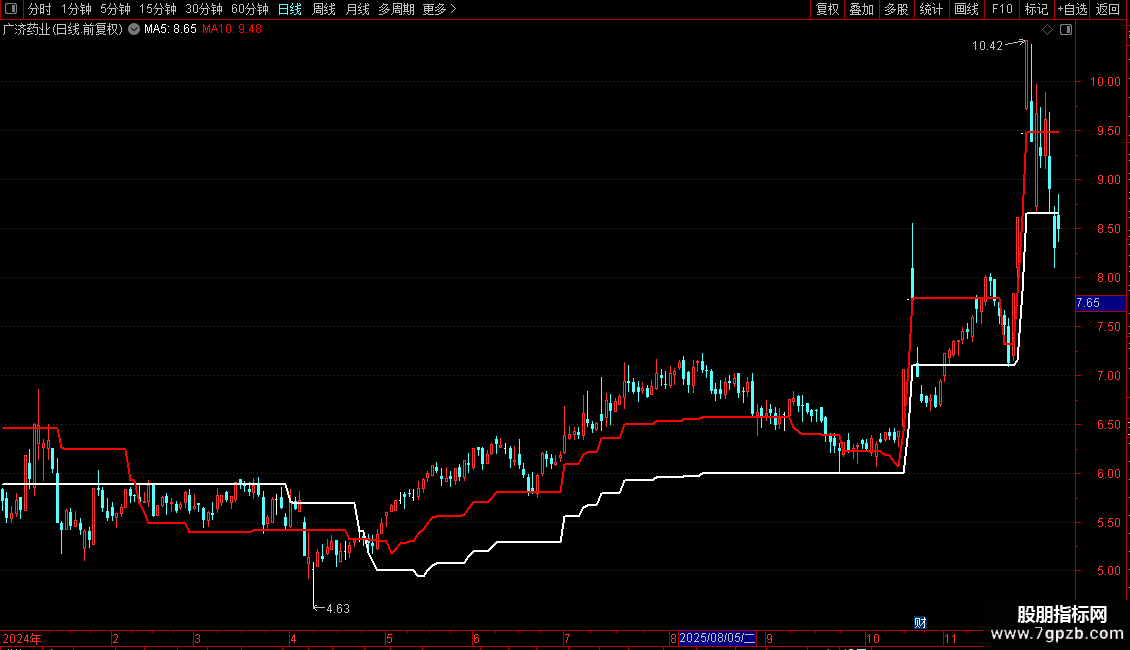Select the 30分钟 period

[204, 9]
